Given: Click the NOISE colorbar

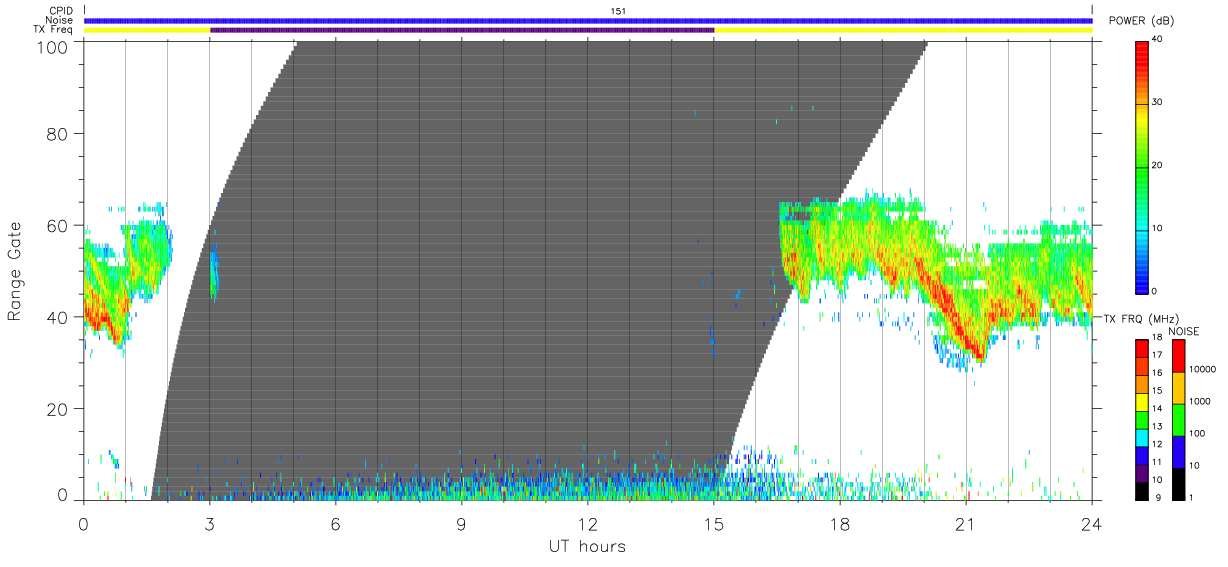Looking at the screenshot, I should coord(1177,420).
